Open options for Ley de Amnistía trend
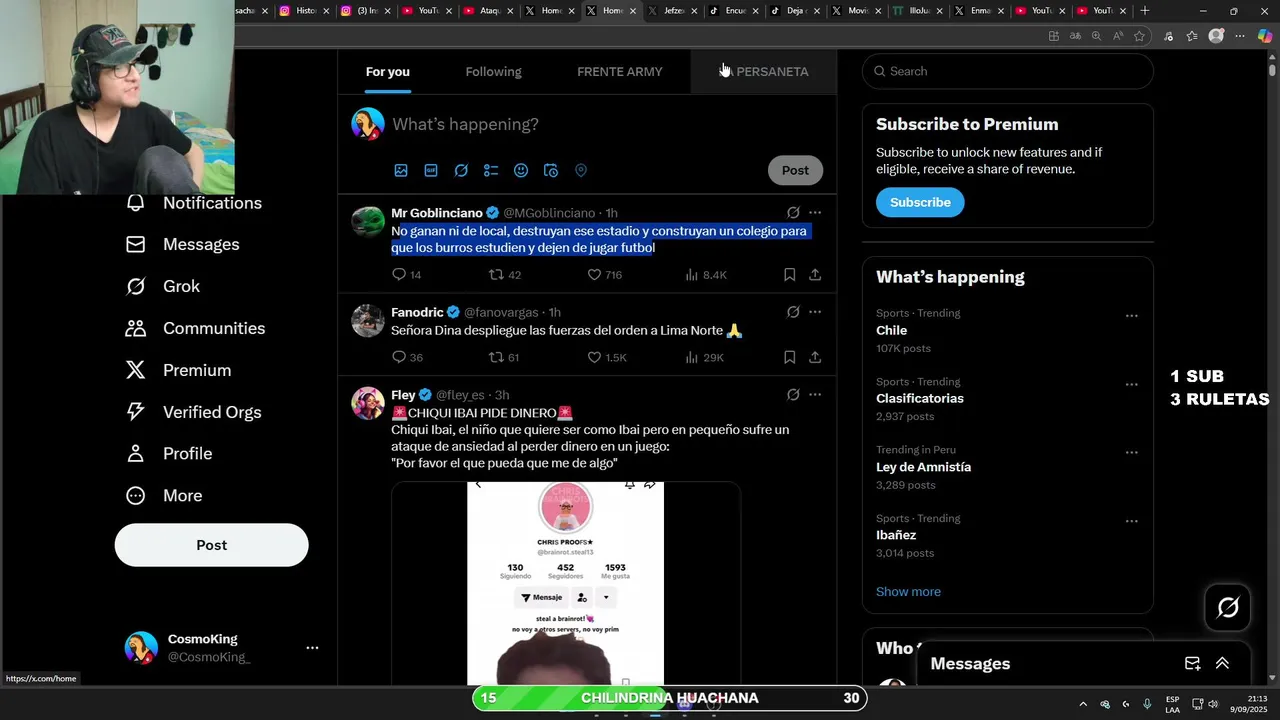Viewport: 1280px width, 720px height. pyautogui.click(x=1132, y=452)
